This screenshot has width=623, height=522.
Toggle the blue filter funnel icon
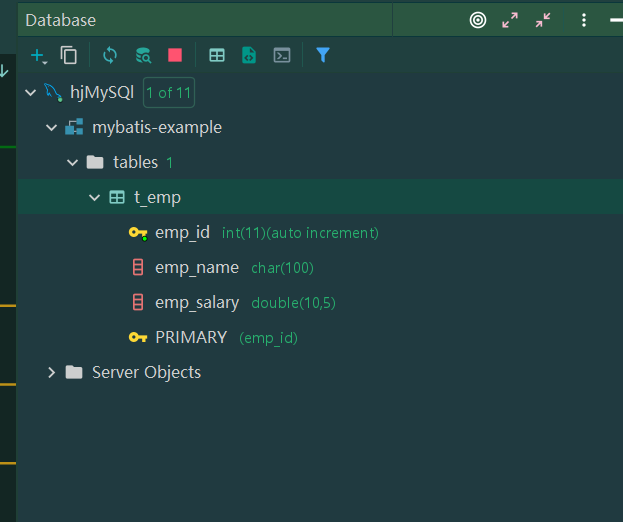pos(323,55)
